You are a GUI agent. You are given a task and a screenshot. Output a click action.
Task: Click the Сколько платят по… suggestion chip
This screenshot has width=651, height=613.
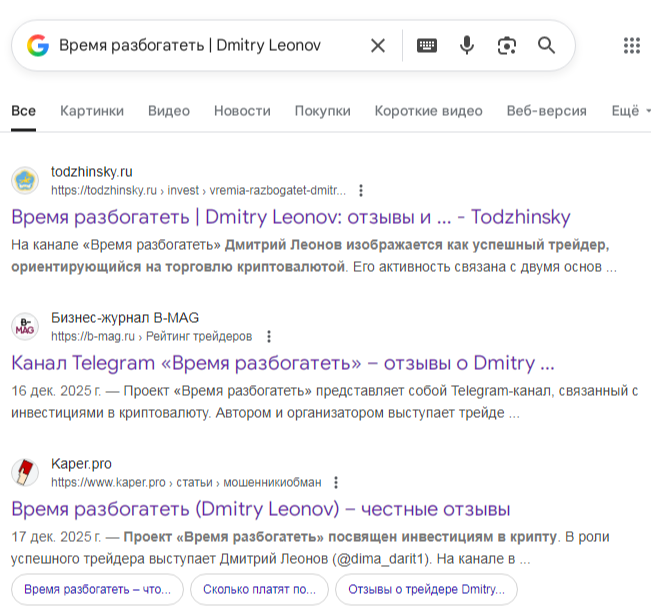click(x=259, y=589)
